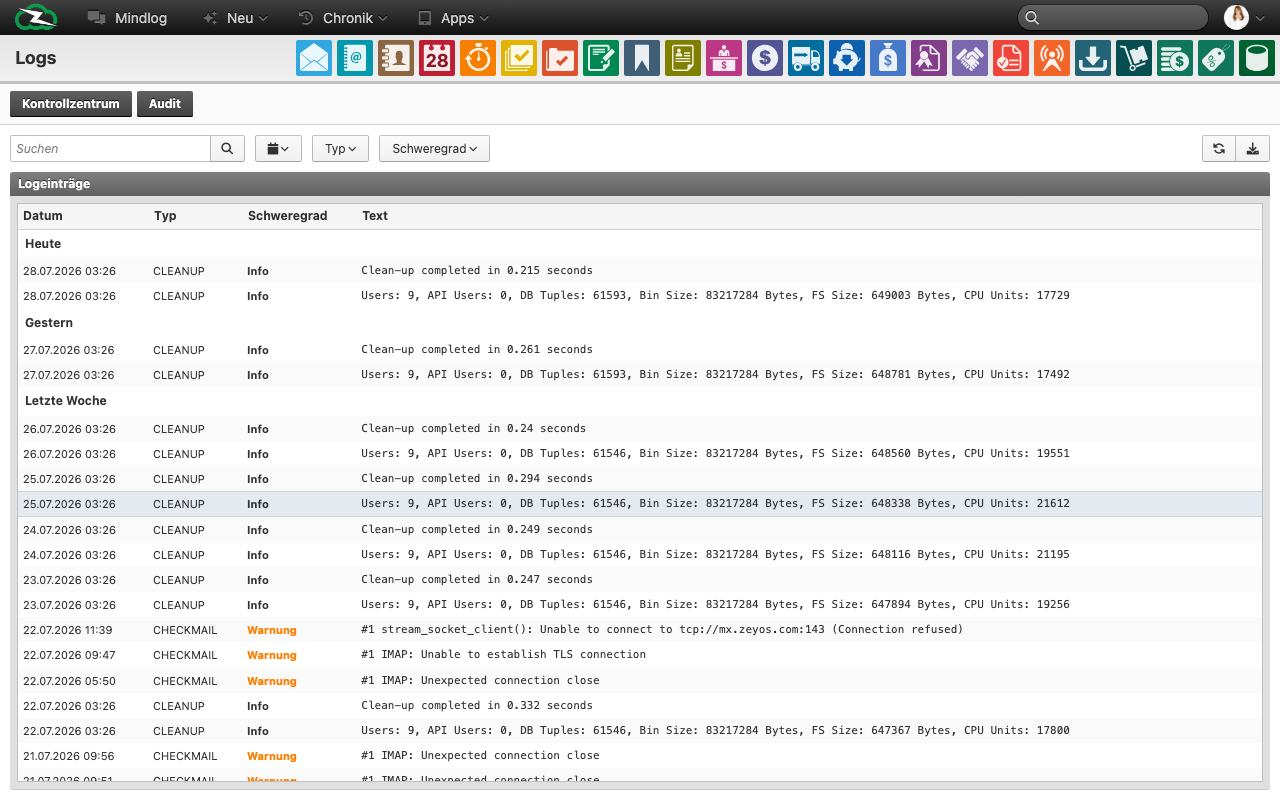Sort by the Text column header

(x=375, y=216)
